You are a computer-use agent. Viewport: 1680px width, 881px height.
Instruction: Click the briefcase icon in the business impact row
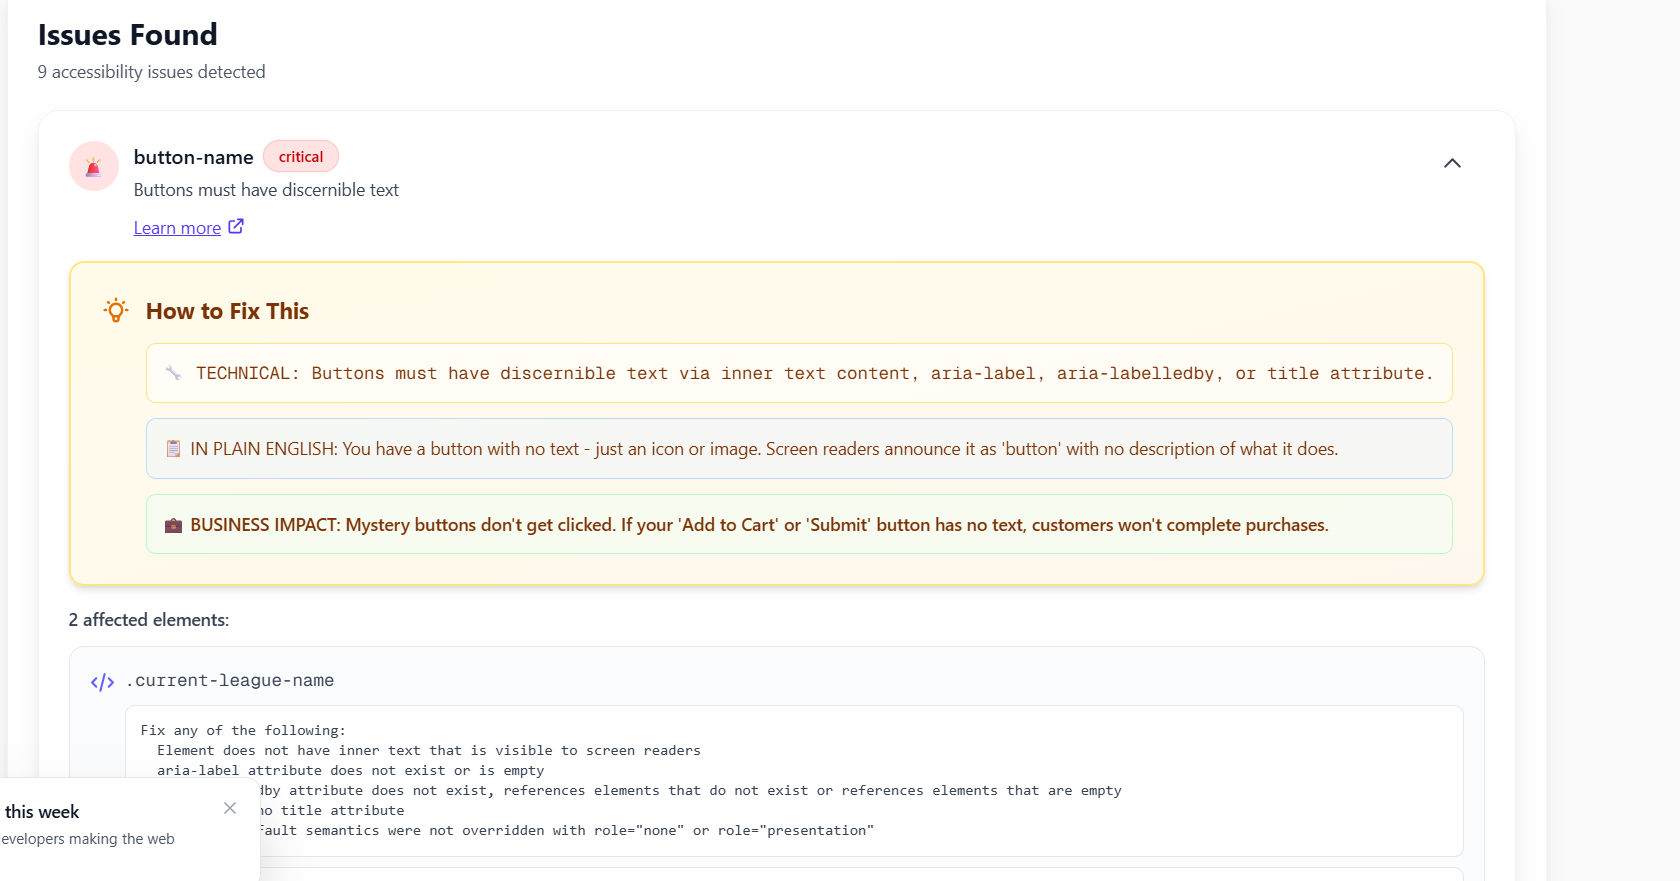(173, 525)
